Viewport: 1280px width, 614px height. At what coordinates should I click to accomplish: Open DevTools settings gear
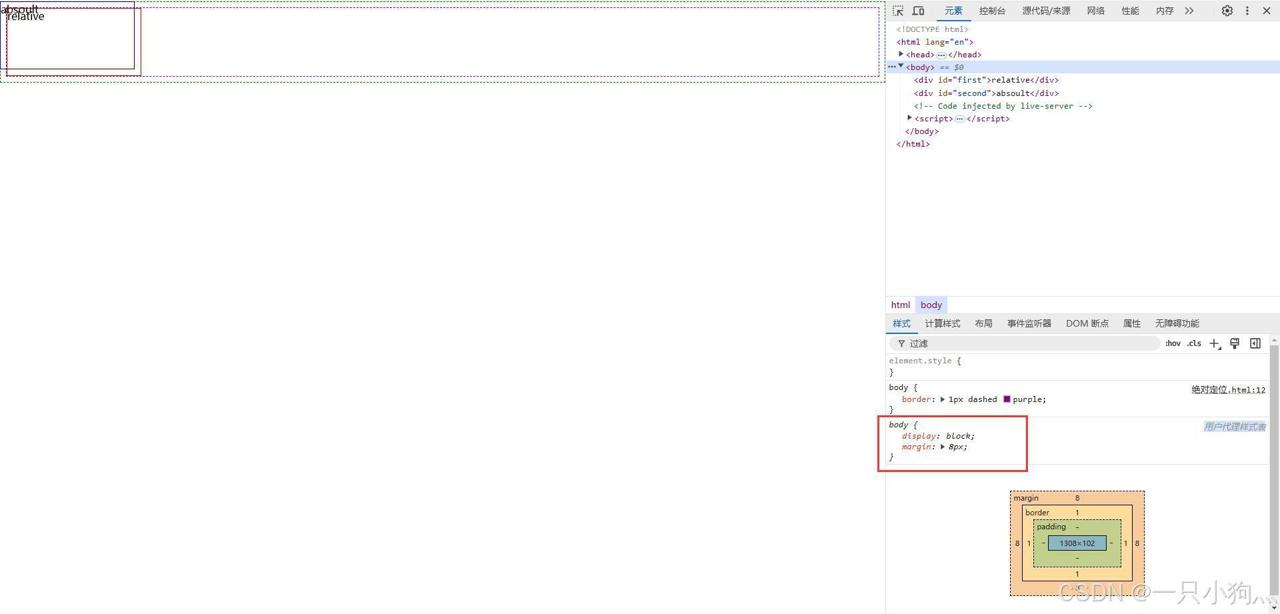pyautogui.click(x=1227, y=11)
